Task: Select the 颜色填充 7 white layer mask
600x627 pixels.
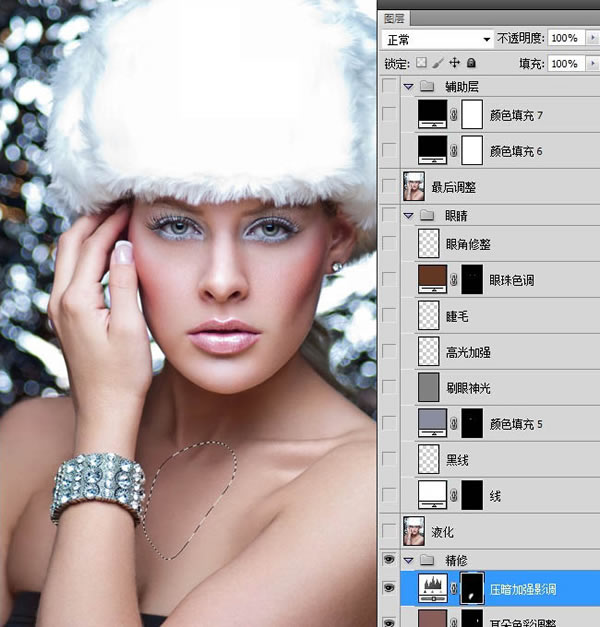Action: pos(472,114)
